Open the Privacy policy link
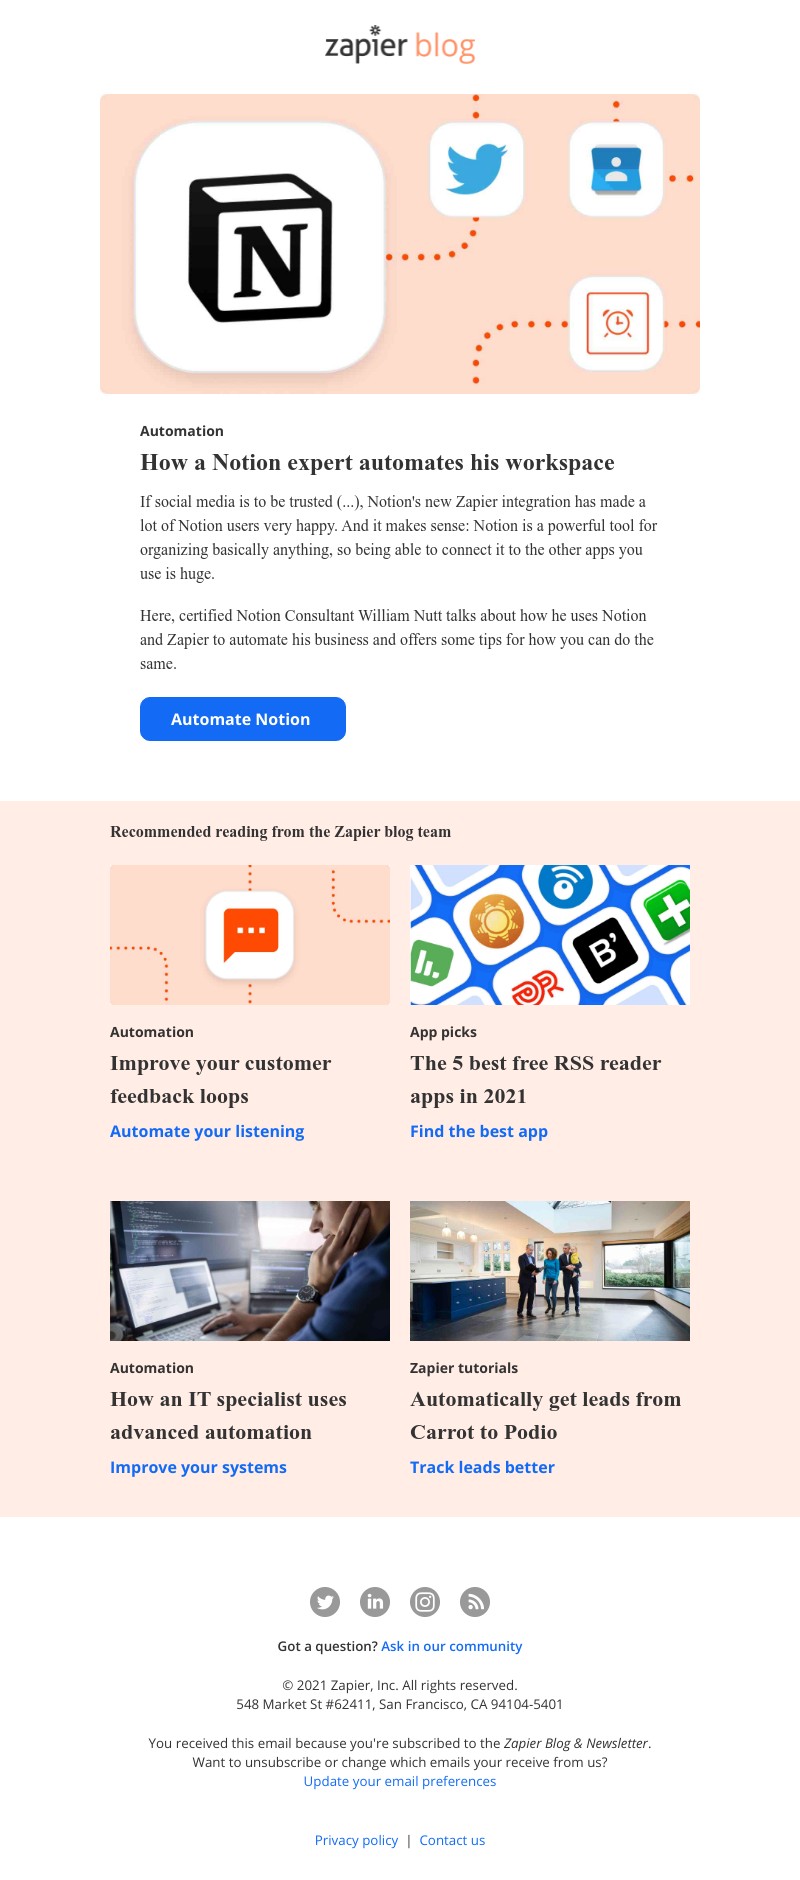The image size is (800, 1880). [x=356, y=1840]
